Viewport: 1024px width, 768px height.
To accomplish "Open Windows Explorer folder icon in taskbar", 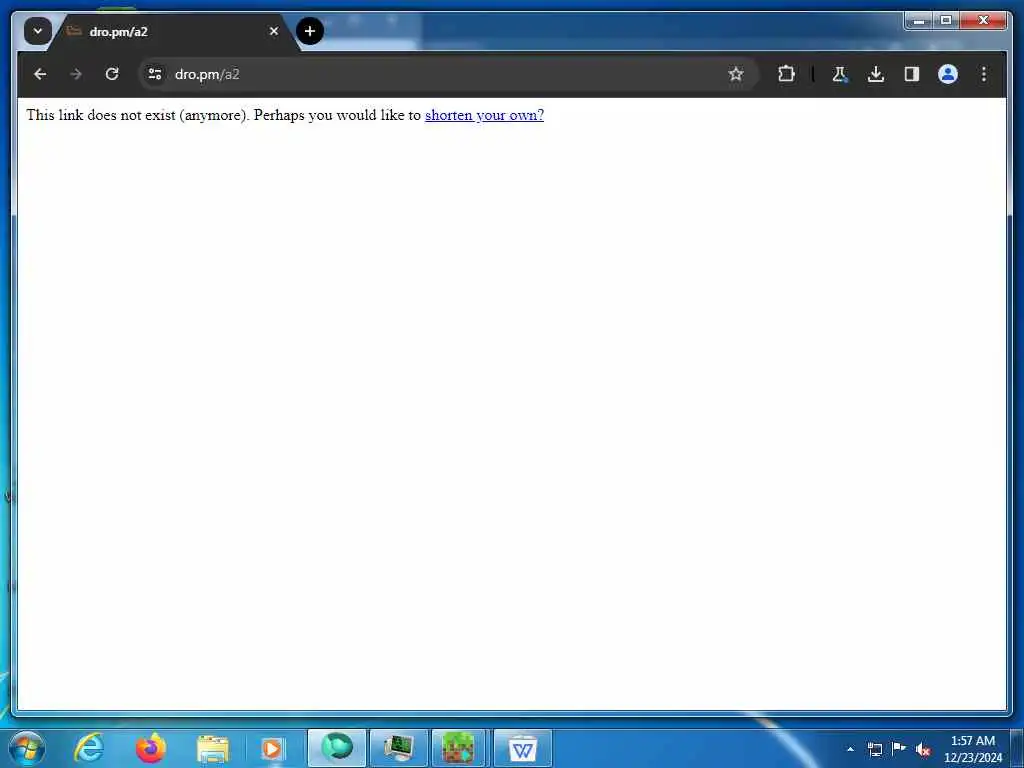I will point(213,748).
